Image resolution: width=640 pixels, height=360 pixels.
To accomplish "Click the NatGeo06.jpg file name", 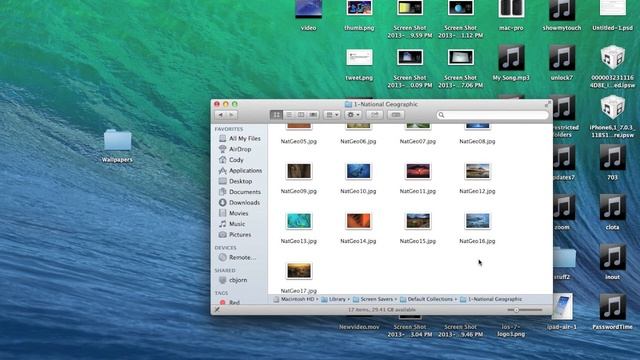I will point(358,141).
